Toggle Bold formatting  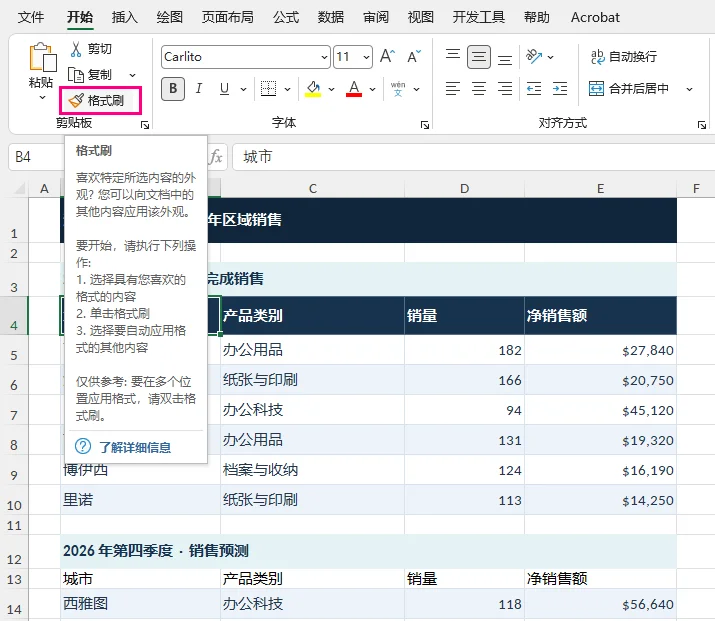173,88
